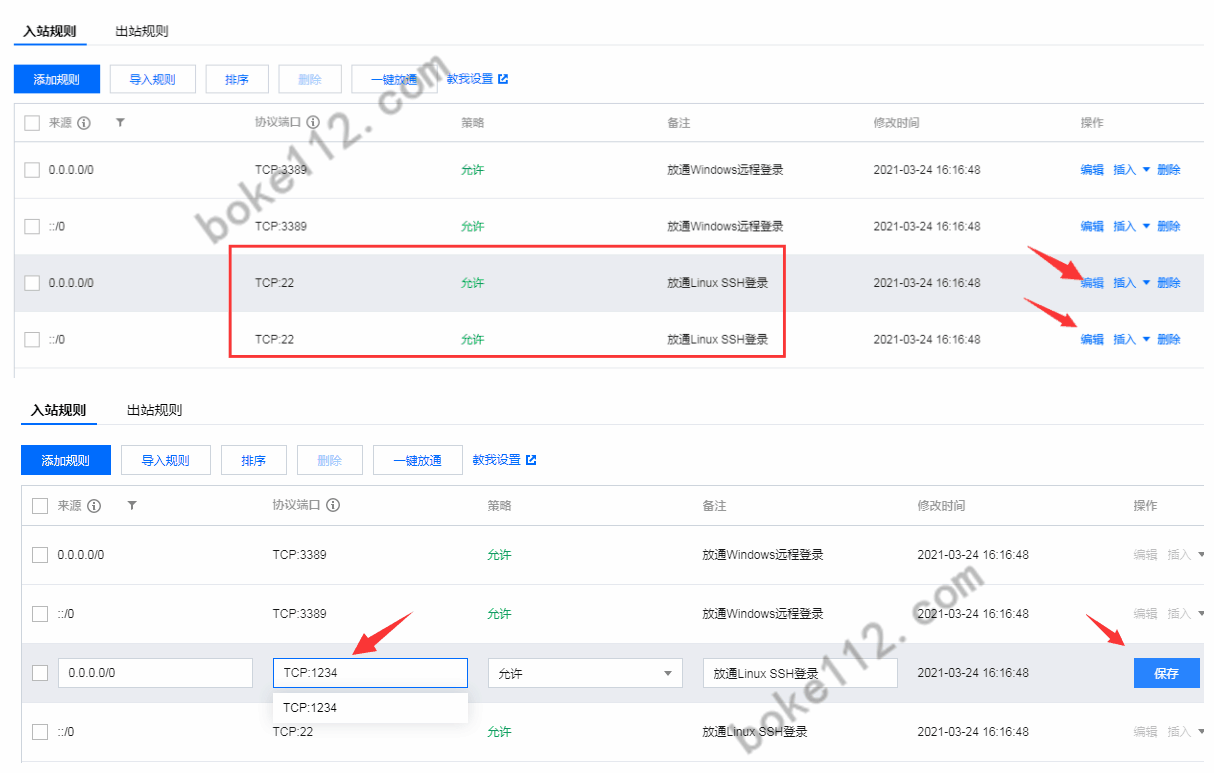Click external-link icon after lower 教我设置
The height and width of the screenshot is (773, 1214).
click(531, 460)
